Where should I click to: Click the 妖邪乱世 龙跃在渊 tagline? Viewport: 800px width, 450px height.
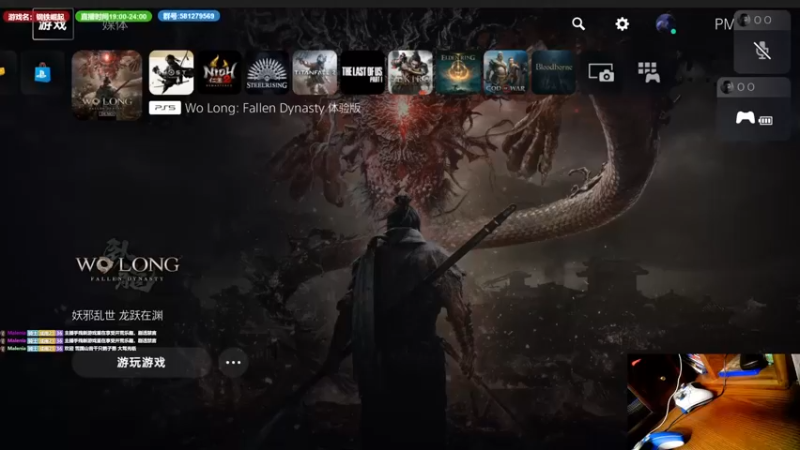[x=117, y=315]
